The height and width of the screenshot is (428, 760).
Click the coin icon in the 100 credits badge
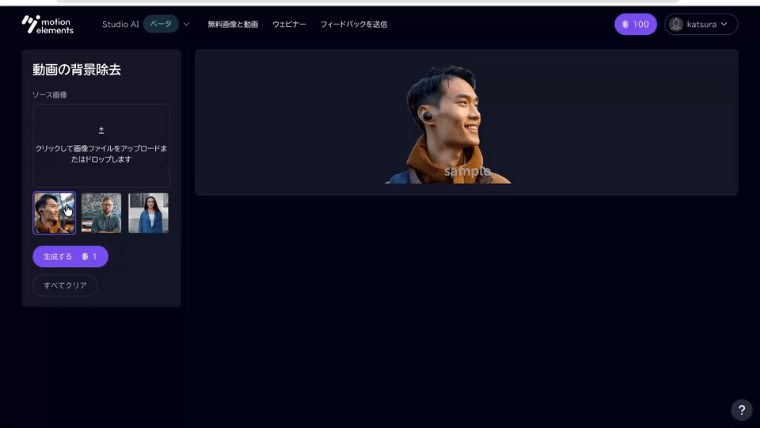click(x=625, y=24)
